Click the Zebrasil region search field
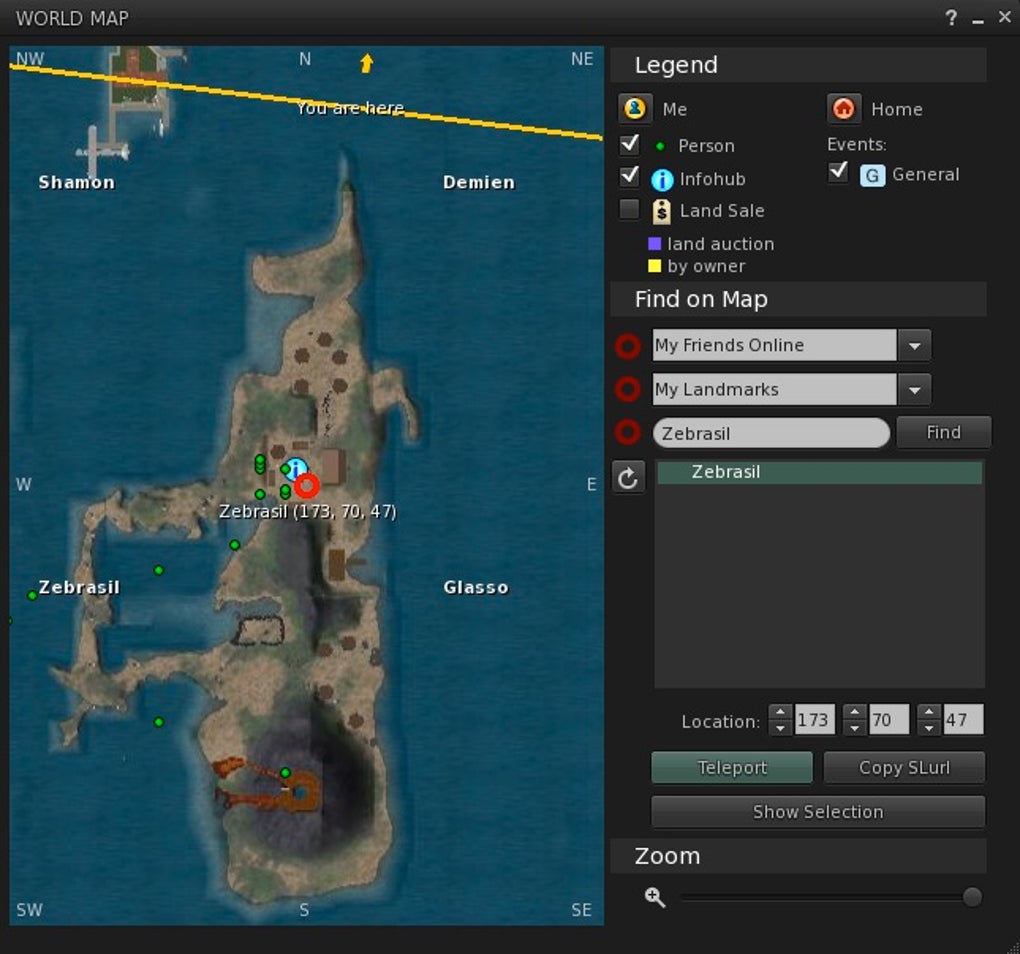Screen dimensions: 1020x954 click(x=771, y=433)
